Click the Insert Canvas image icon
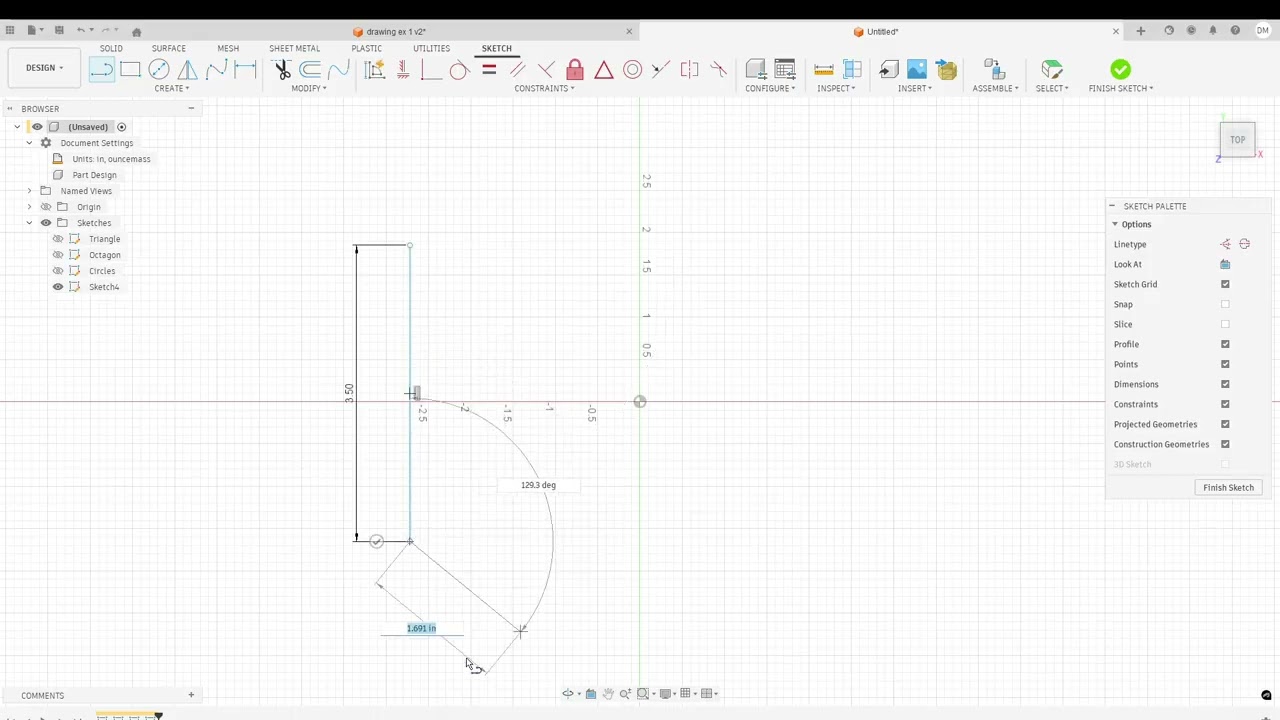1280x720 pixels. click(917, 70)
